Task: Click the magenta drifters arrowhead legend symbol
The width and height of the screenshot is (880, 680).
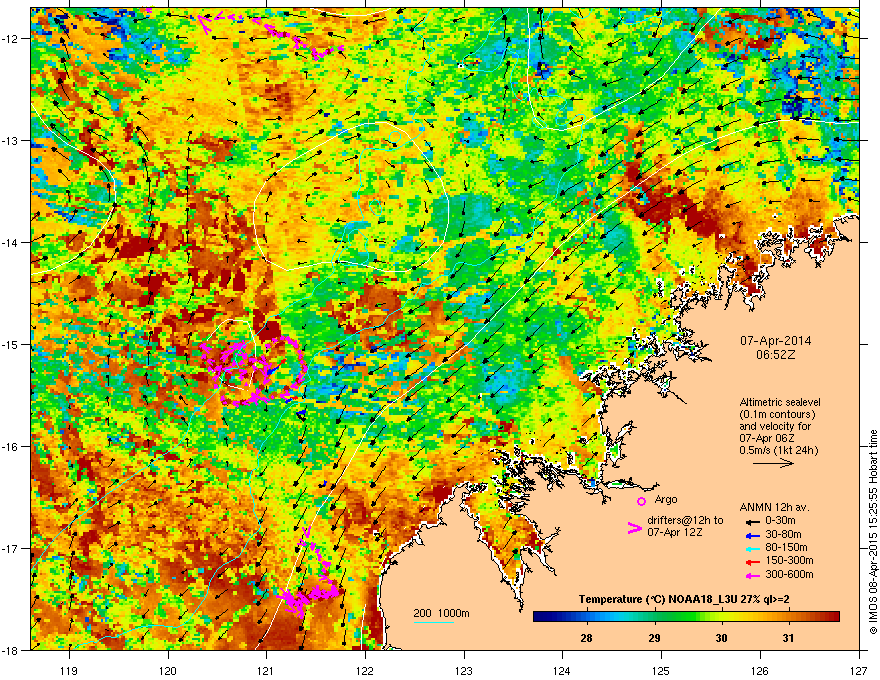Action: point(635,528)
